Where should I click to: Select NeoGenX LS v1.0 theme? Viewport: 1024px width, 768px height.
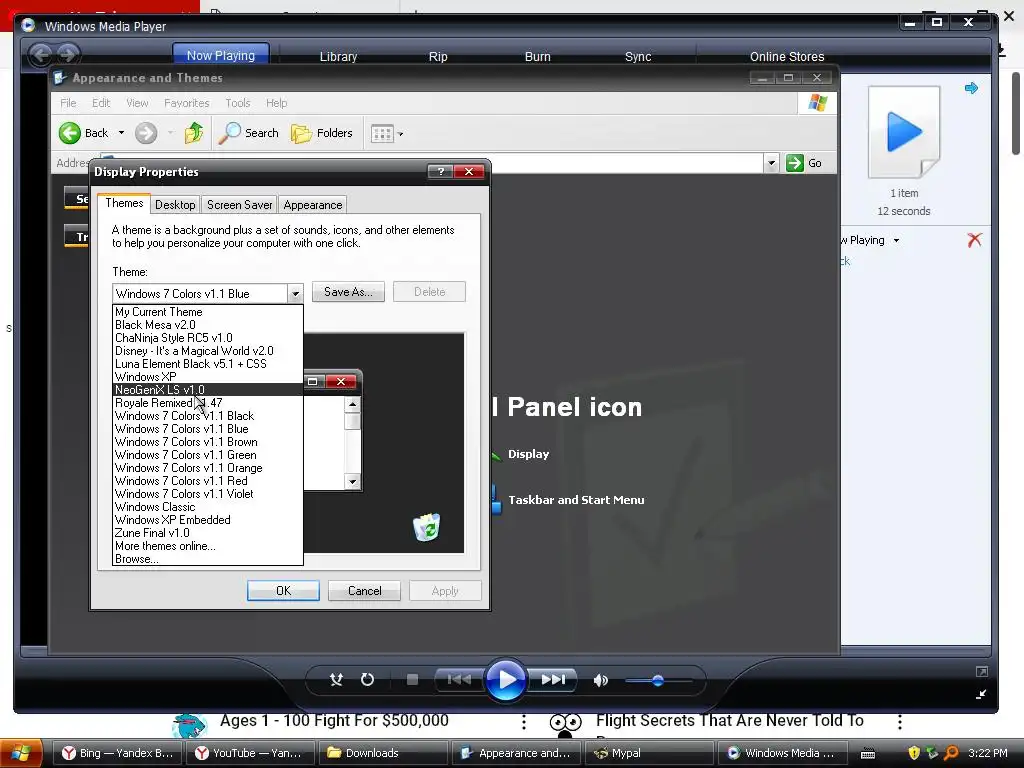(x=208, y=390)
